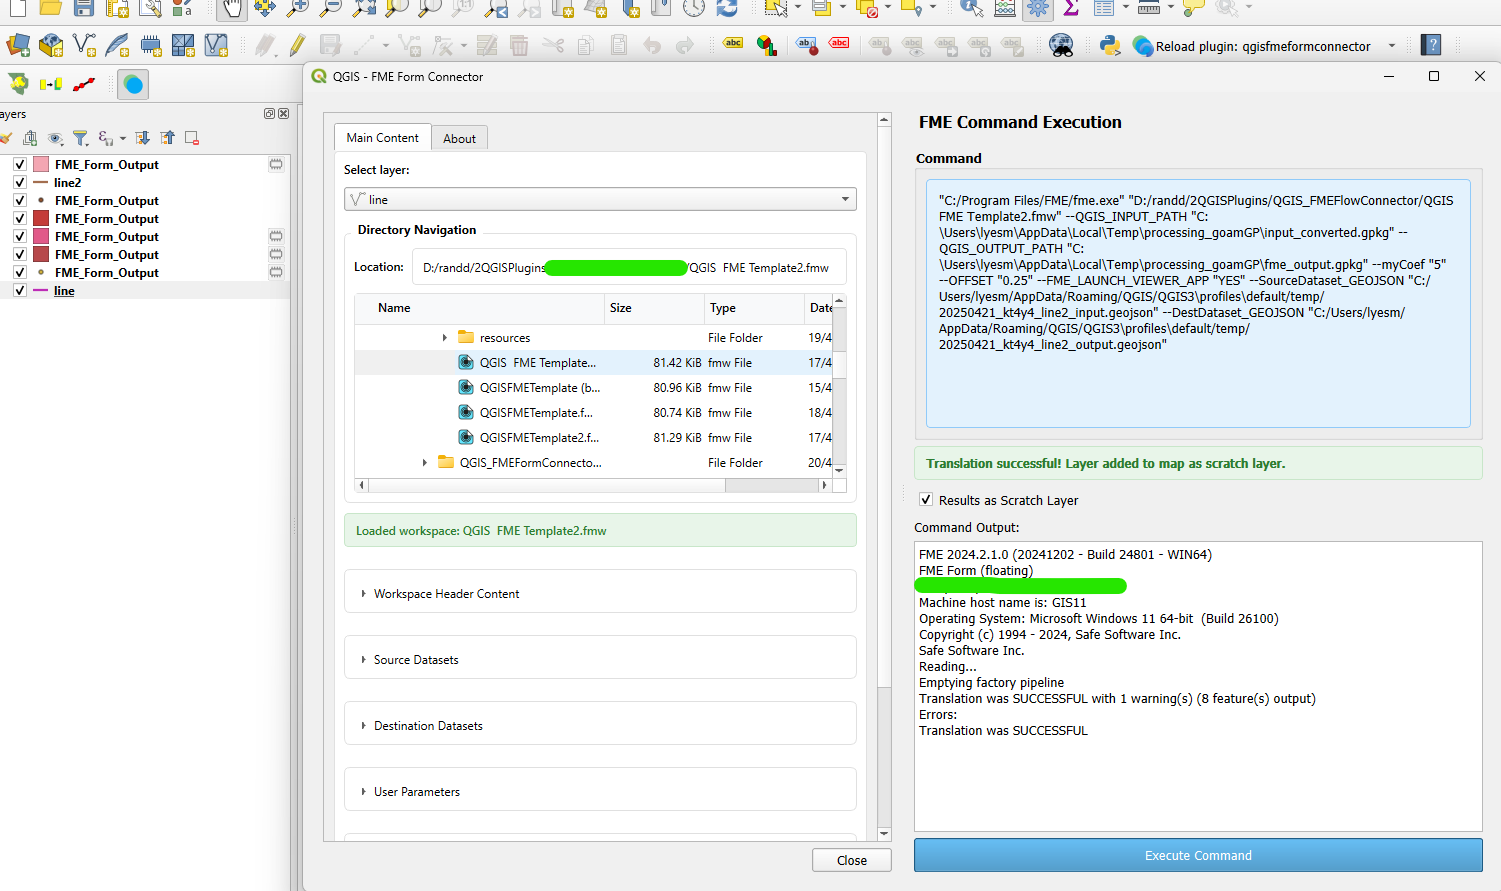
Task: Open the Filter Legend by Expression dropdown arrow
Action: pos(123,138)
